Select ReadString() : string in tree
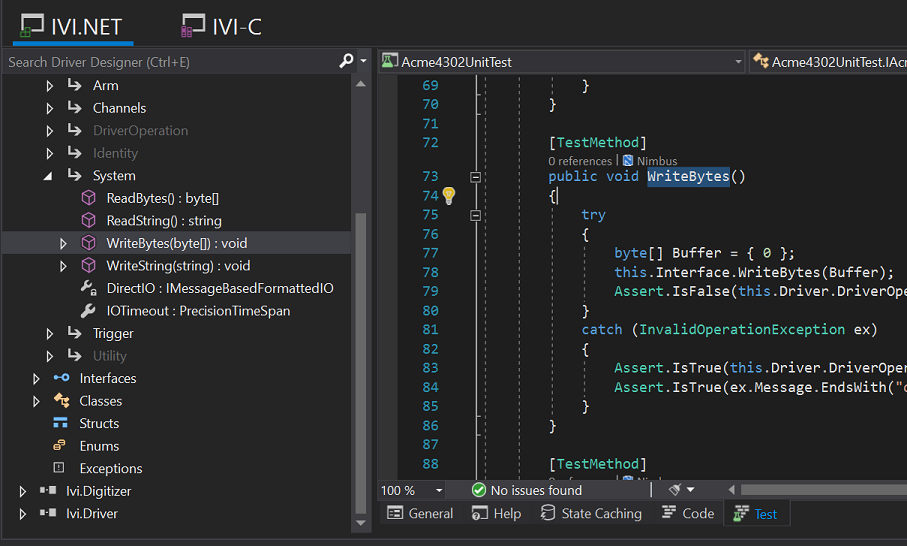This screenshot has width=907, height=546. click(164, 221)
